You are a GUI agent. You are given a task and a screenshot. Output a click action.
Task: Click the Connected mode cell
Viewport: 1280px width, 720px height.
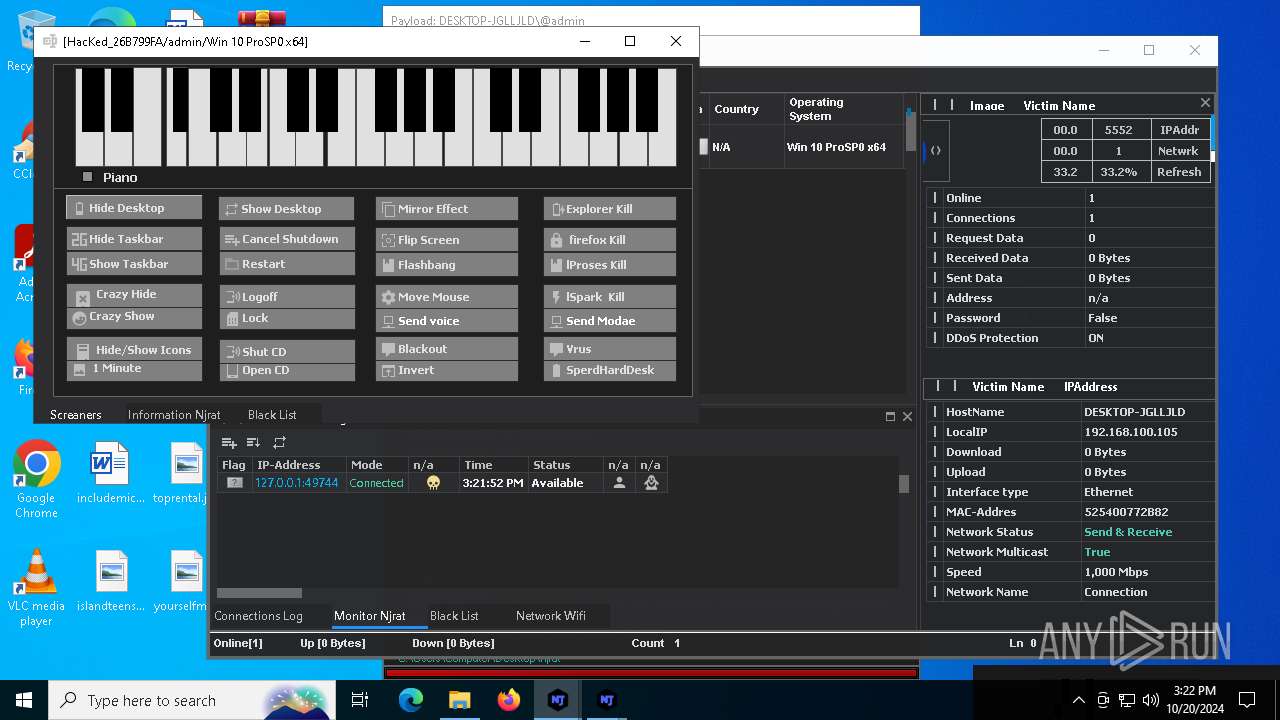pyautogui.click(x=377, y=483)
